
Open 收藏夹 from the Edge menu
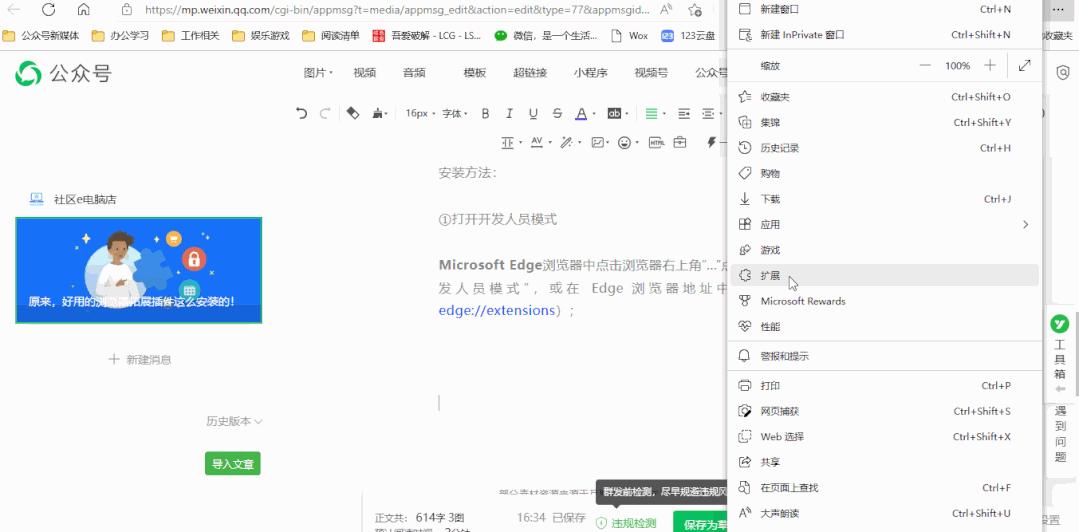(884, 97)
